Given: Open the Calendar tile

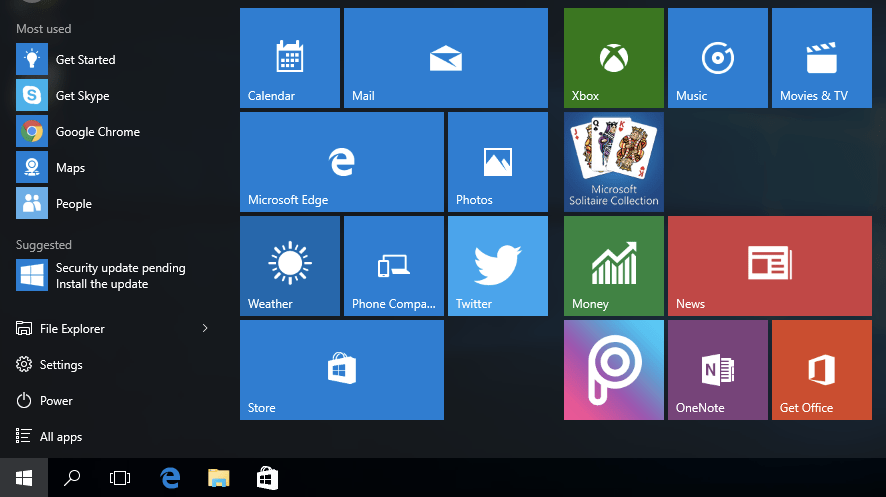Looking at the screenshot, I should tap(290, 58).
